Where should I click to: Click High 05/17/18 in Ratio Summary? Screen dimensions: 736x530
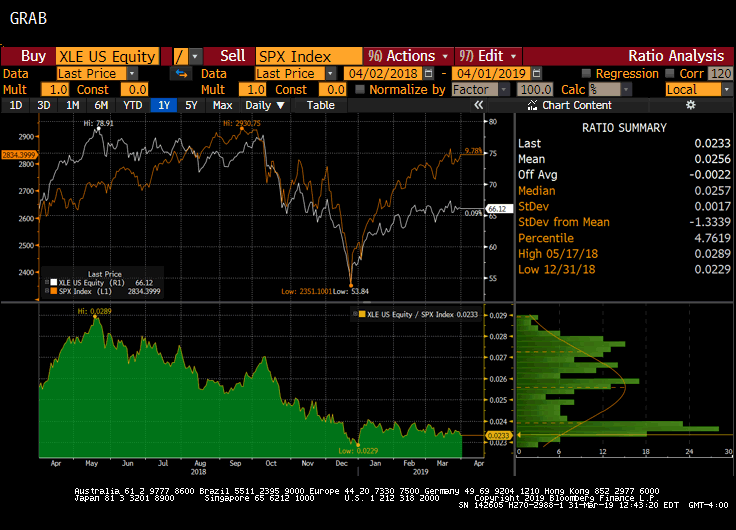coord(558,254)
